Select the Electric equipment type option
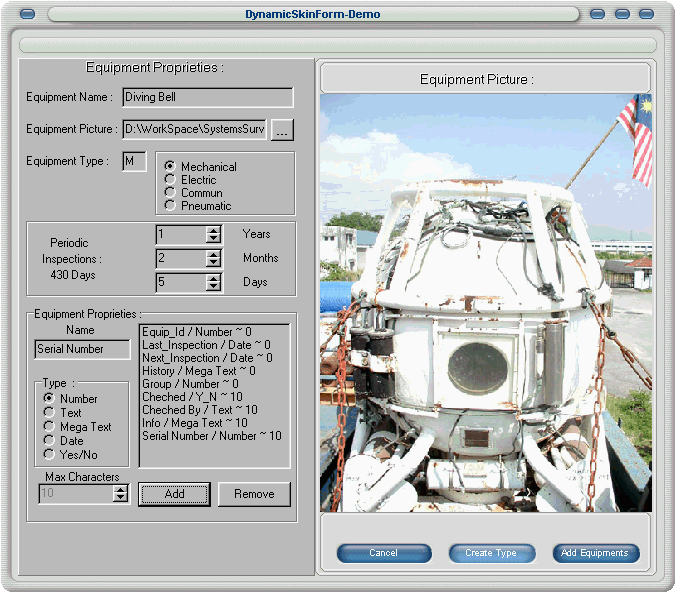 (x=171, y=180)
